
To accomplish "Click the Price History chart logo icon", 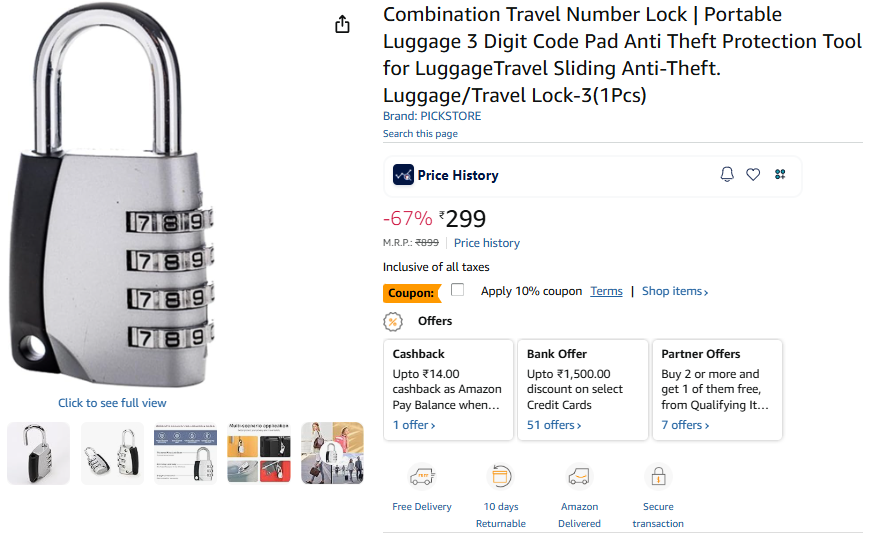I will (x=403, y=175).
